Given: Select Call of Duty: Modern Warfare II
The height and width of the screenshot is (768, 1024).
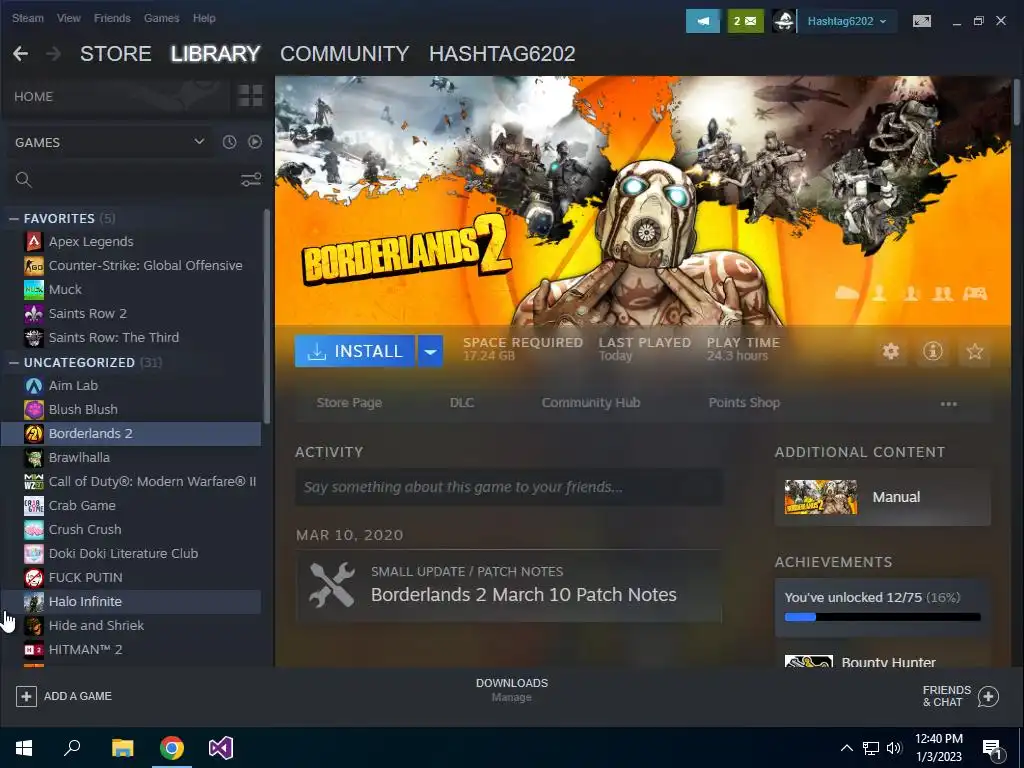Looking at the screenshot, I should click(131, 481).
